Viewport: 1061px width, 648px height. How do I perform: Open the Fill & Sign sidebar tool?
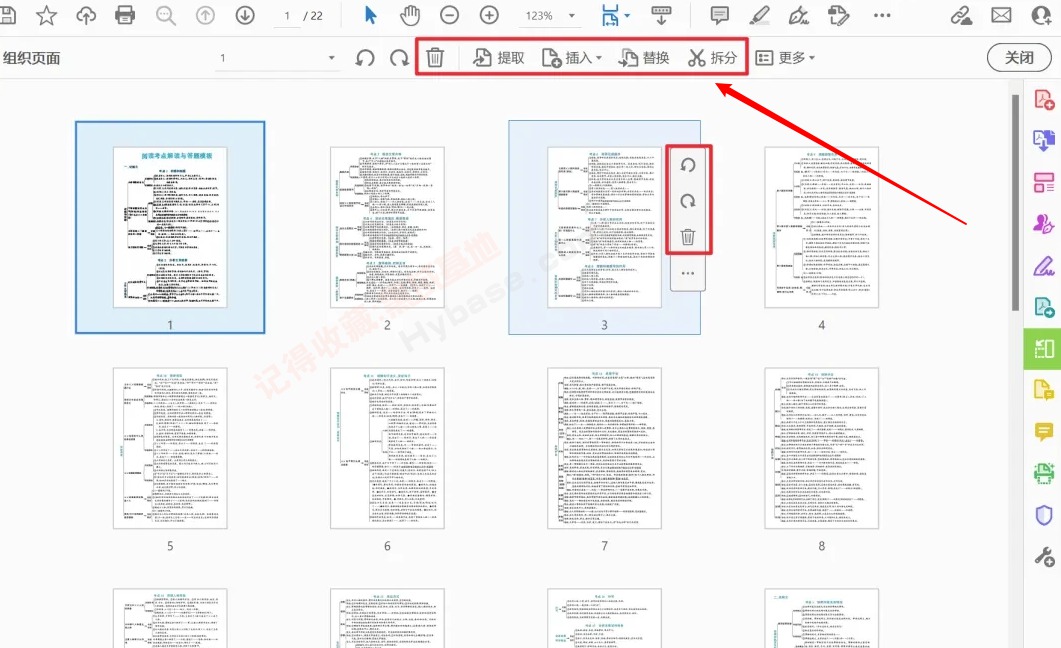tap(1043, 266)
